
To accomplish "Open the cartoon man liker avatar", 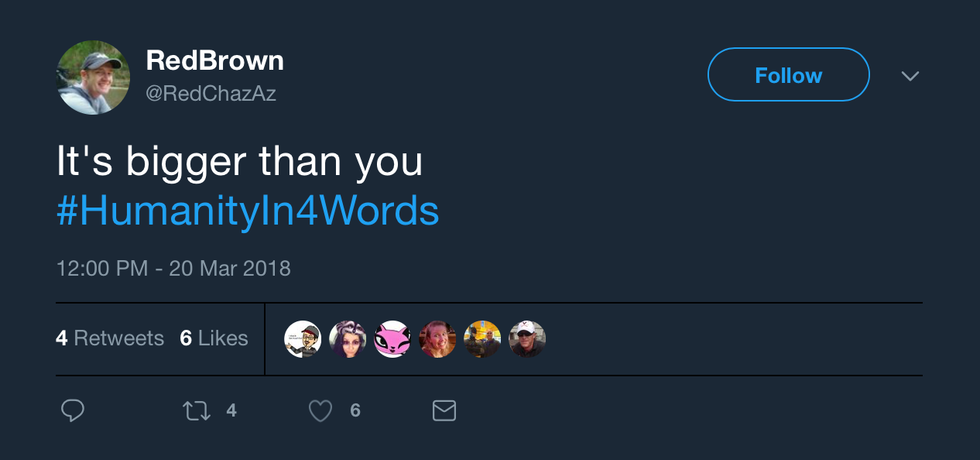I will (303, 339).
